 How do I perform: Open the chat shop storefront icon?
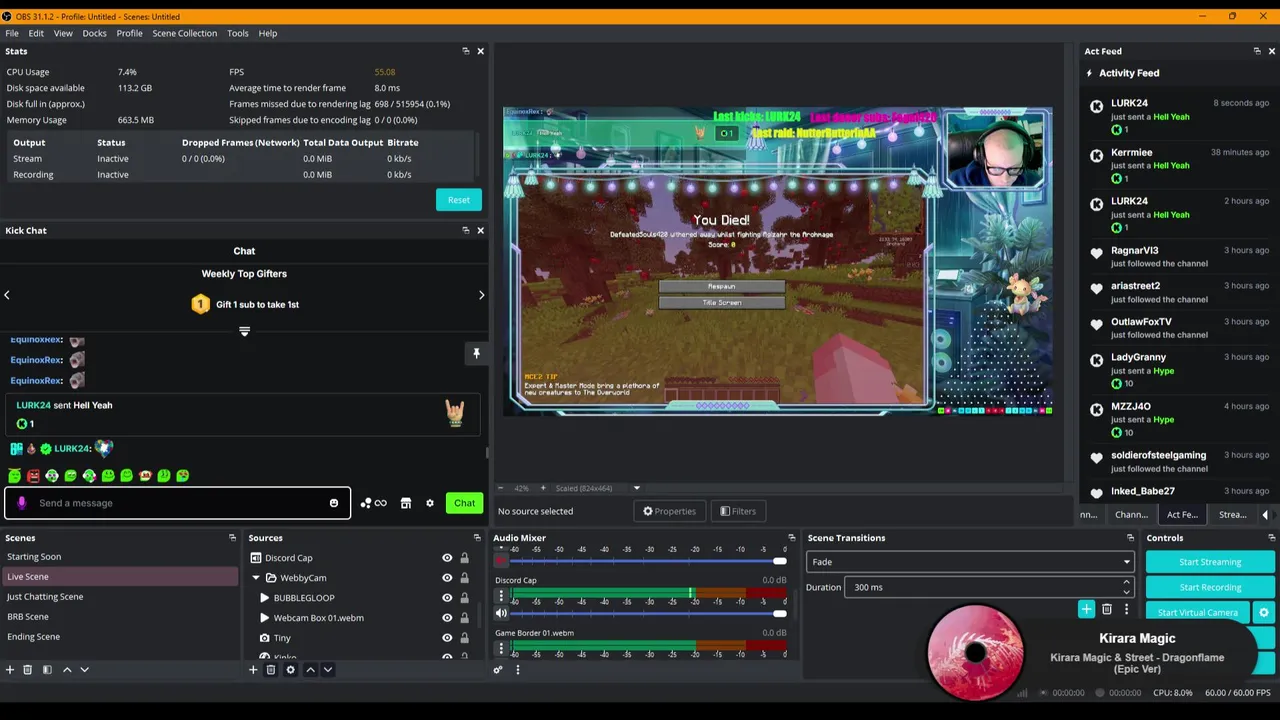pyautogui.click(x=406, y=503)
